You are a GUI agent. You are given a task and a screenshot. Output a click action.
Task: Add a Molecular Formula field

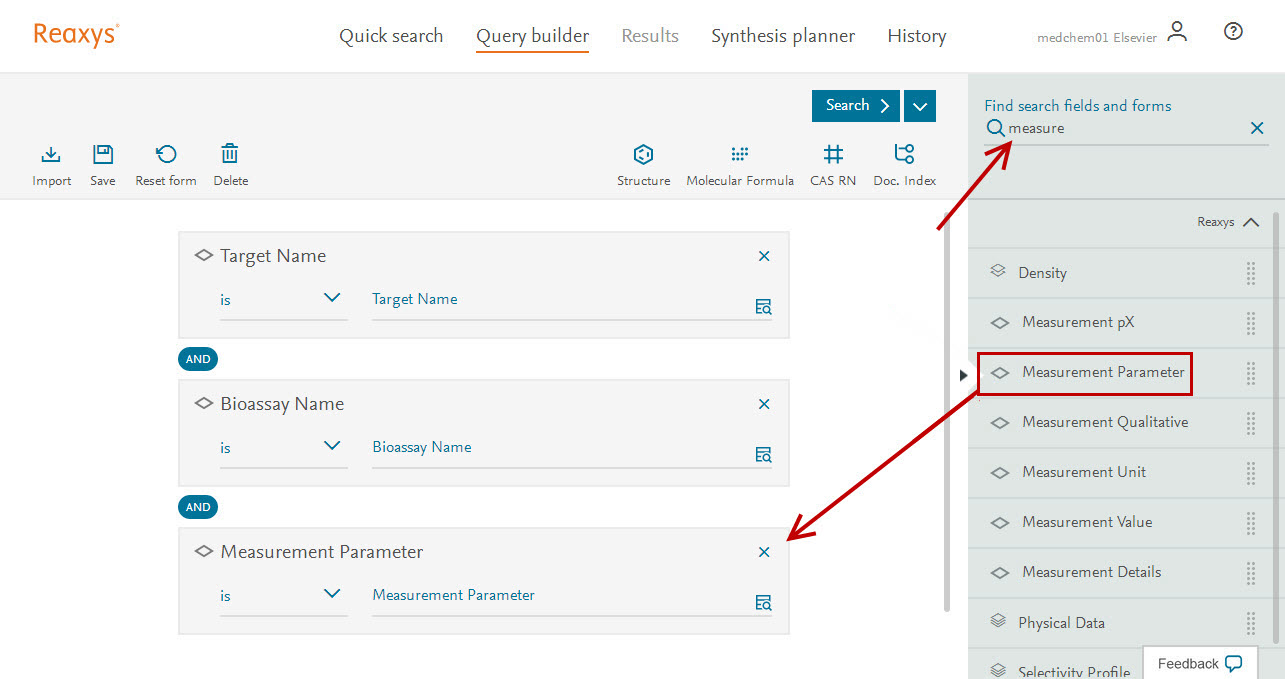739,155
